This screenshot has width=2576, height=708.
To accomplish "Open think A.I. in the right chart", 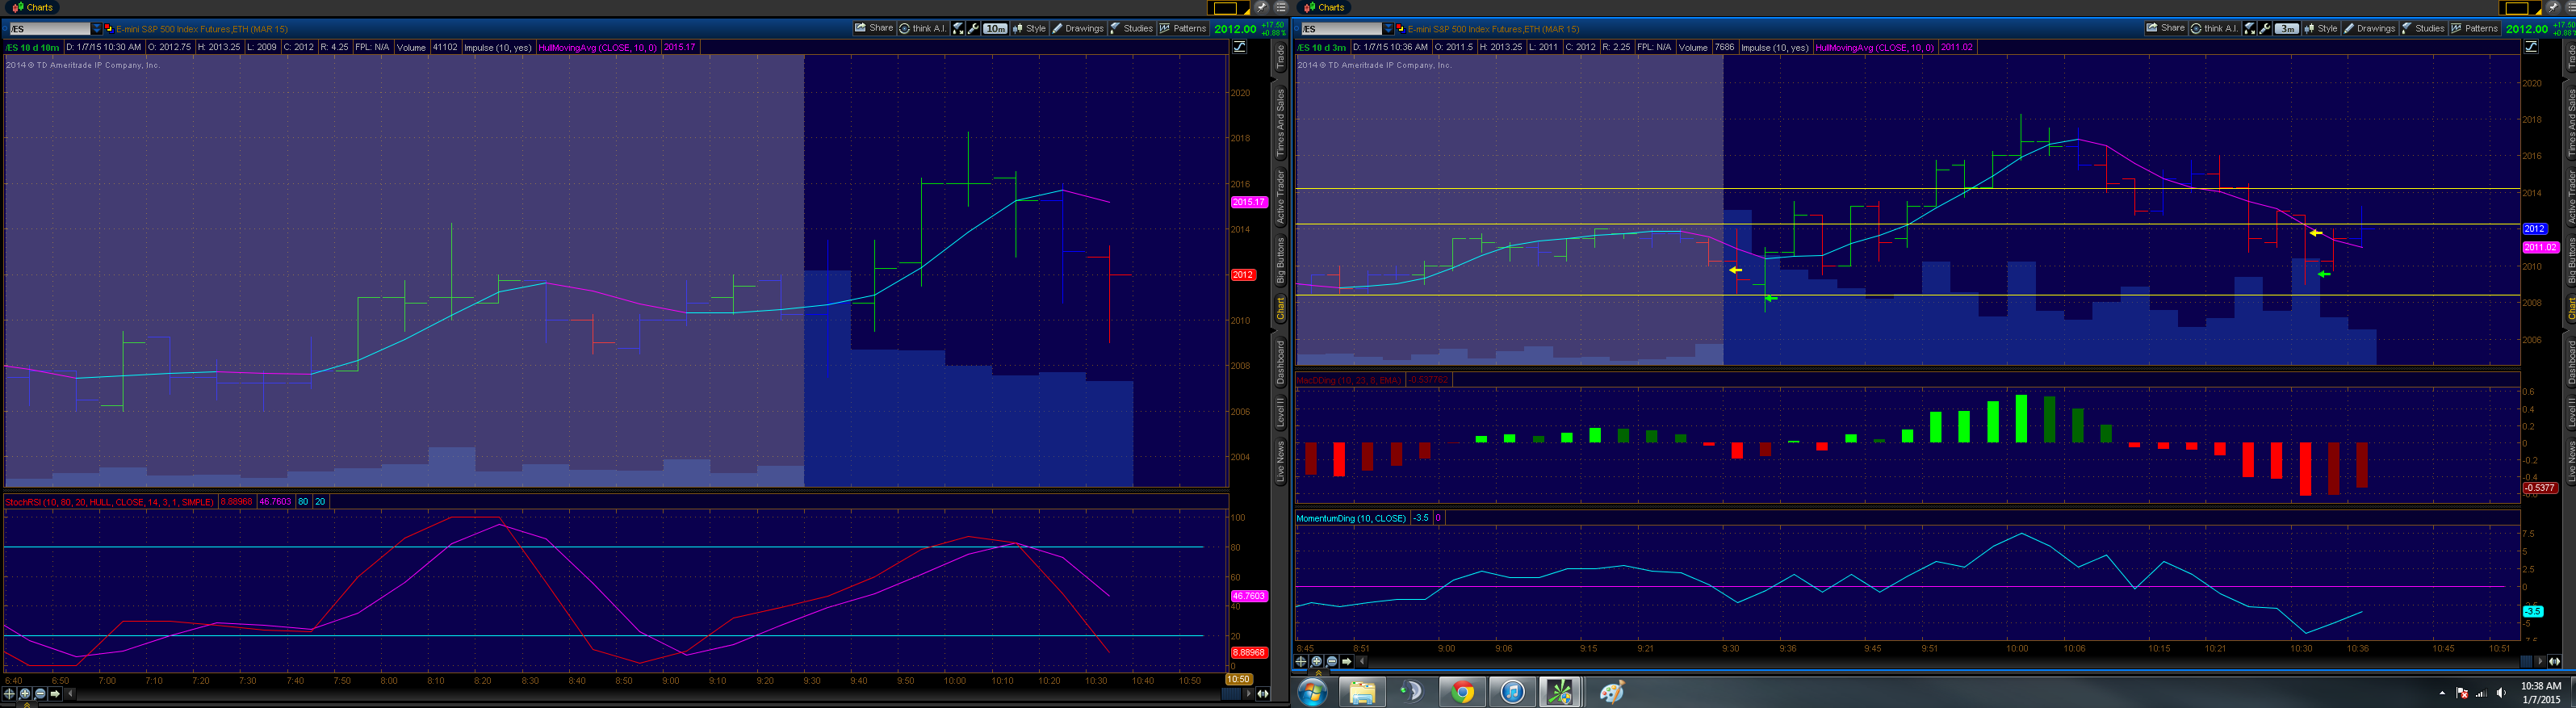I will click(x=2214, y=28).
